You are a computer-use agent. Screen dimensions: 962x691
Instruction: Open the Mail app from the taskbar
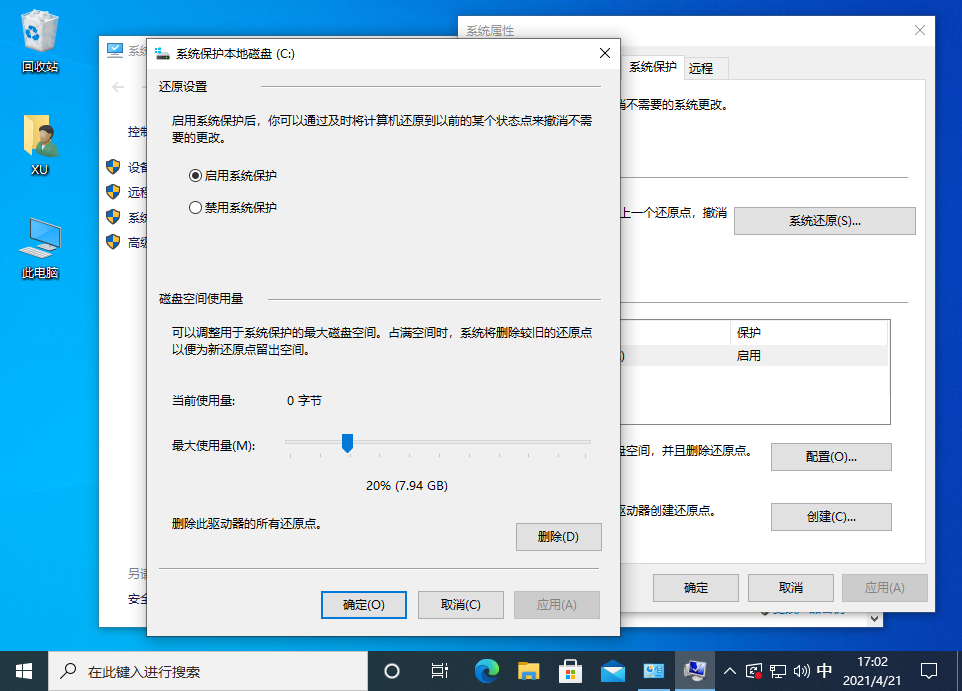pyautogui.click(x=612, y=670)
